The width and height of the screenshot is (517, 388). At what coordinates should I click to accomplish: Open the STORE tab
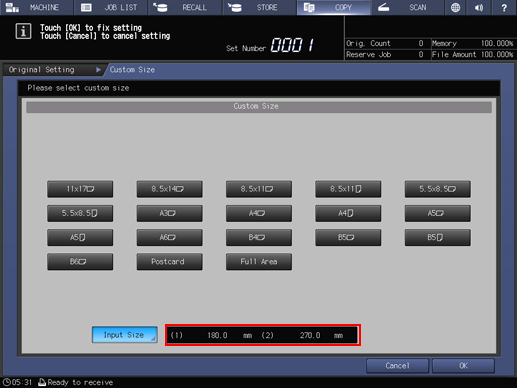(259, 7)
